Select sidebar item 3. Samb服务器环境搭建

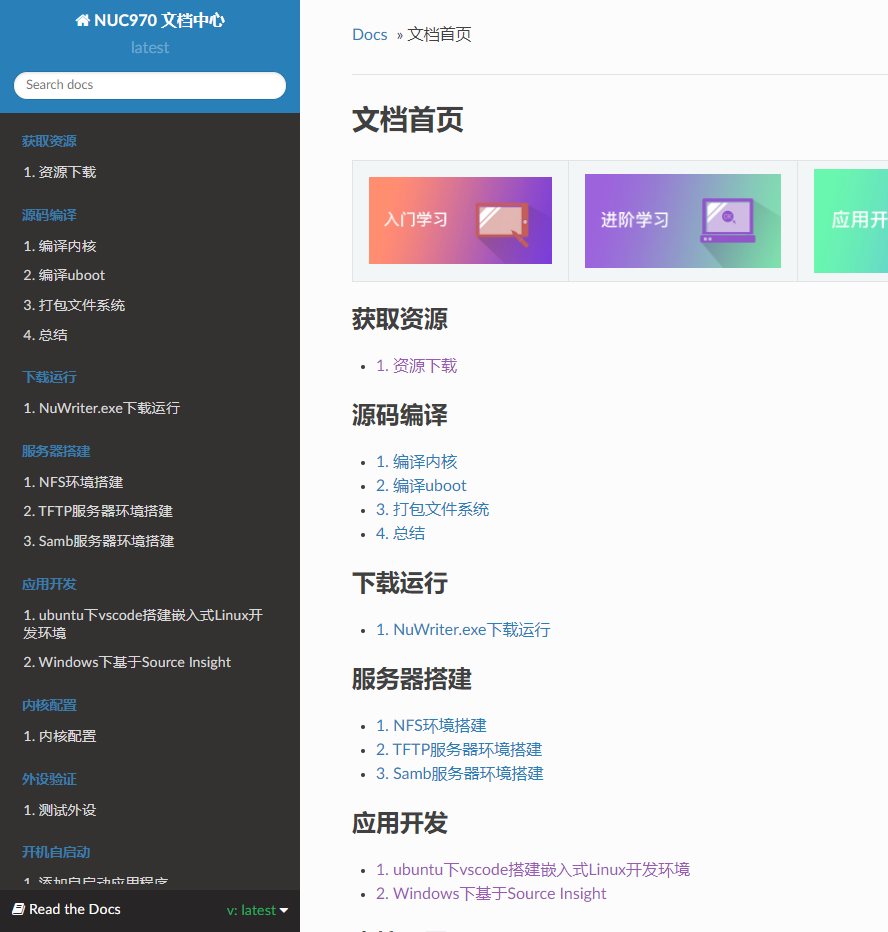point(99,541)
